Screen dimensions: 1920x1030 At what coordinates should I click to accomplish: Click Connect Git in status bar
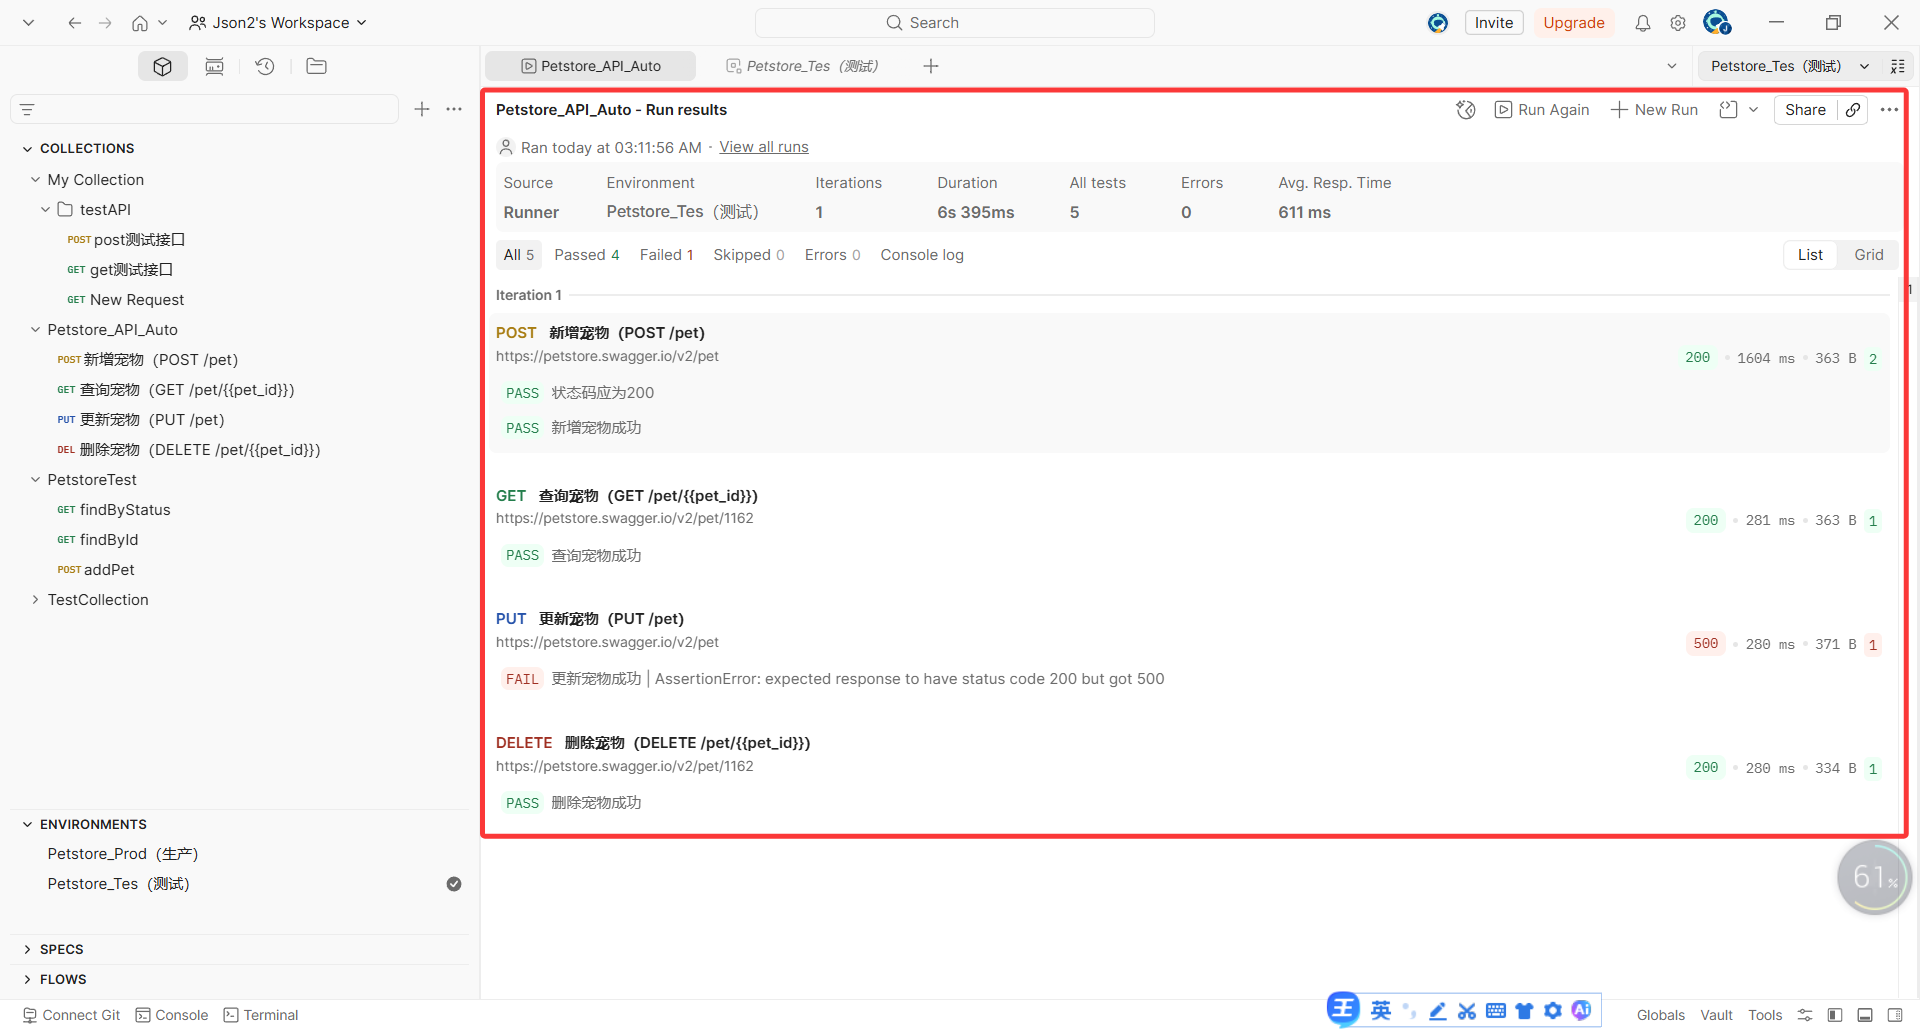point(71,1015)
